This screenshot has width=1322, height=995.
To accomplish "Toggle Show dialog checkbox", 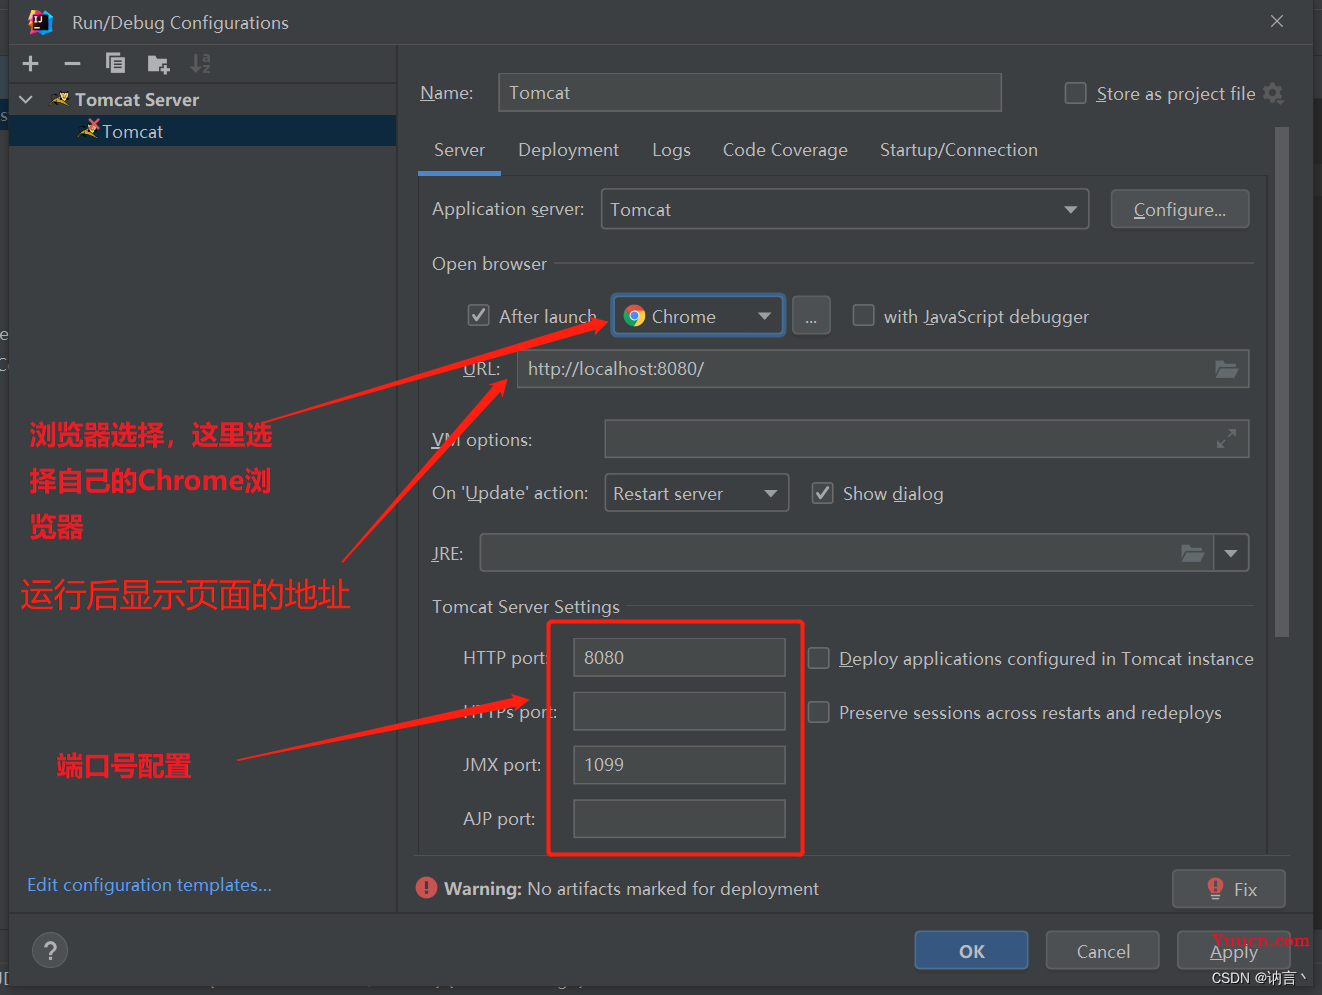I will pyautogui.click(x=822, y=493).
